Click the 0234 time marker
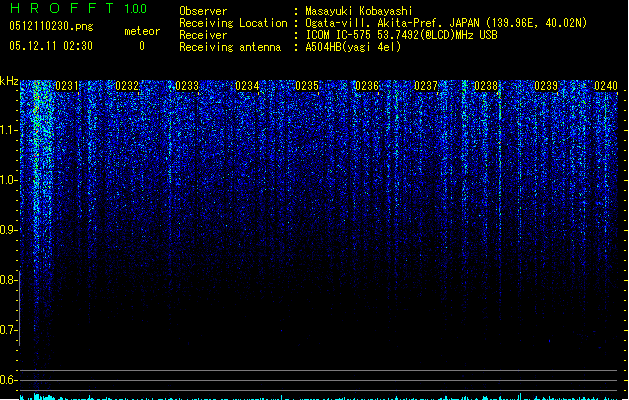This screenshot has width=629, height=400. 247,86
